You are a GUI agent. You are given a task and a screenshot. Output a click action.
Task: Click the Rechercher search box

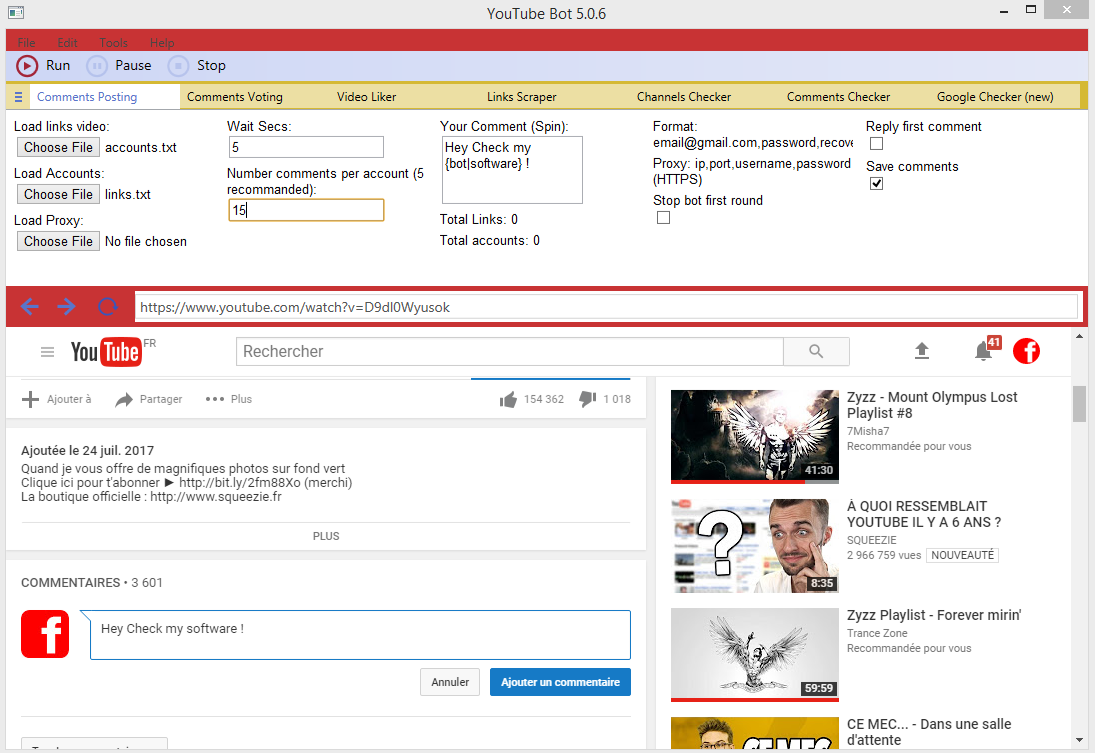[x=510, y=351]
